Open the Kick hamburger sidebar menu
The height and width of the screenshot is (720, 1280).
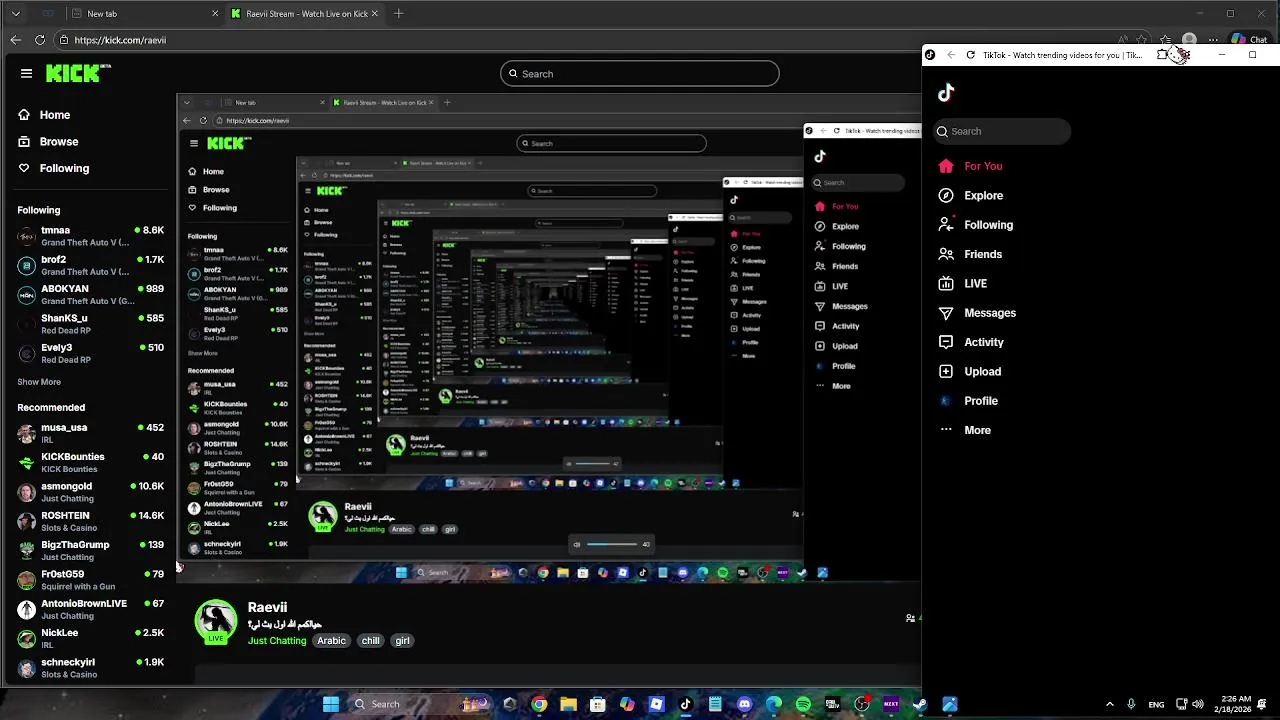(x=26, y=73)
